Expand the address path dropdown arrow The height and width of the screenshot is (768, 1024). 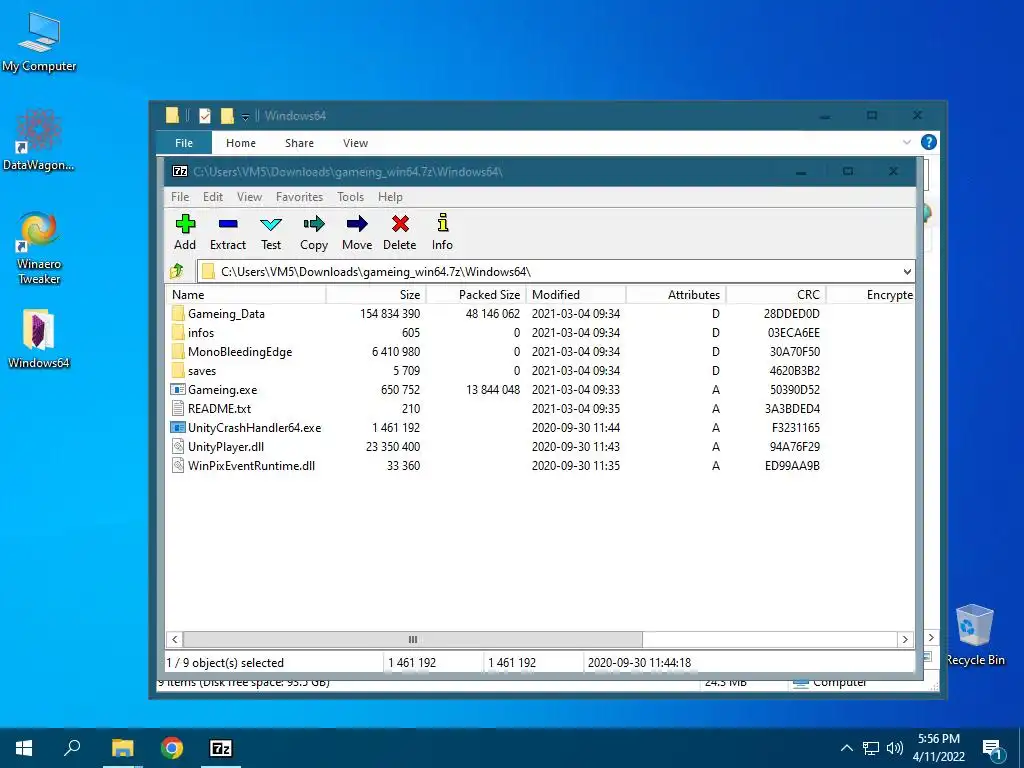(907, 272)
